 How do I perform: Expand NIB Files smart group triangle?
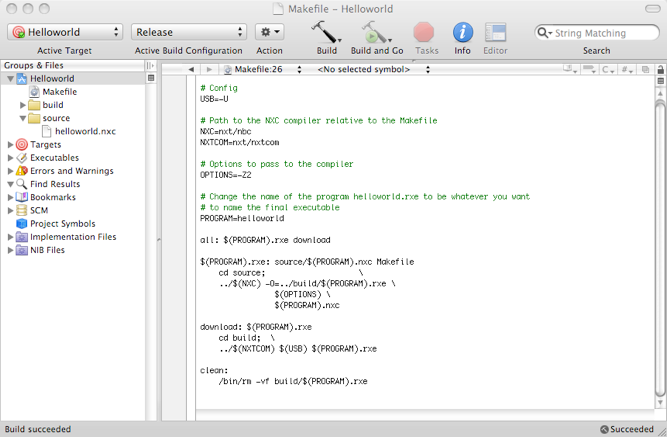[x=11, y=250]
